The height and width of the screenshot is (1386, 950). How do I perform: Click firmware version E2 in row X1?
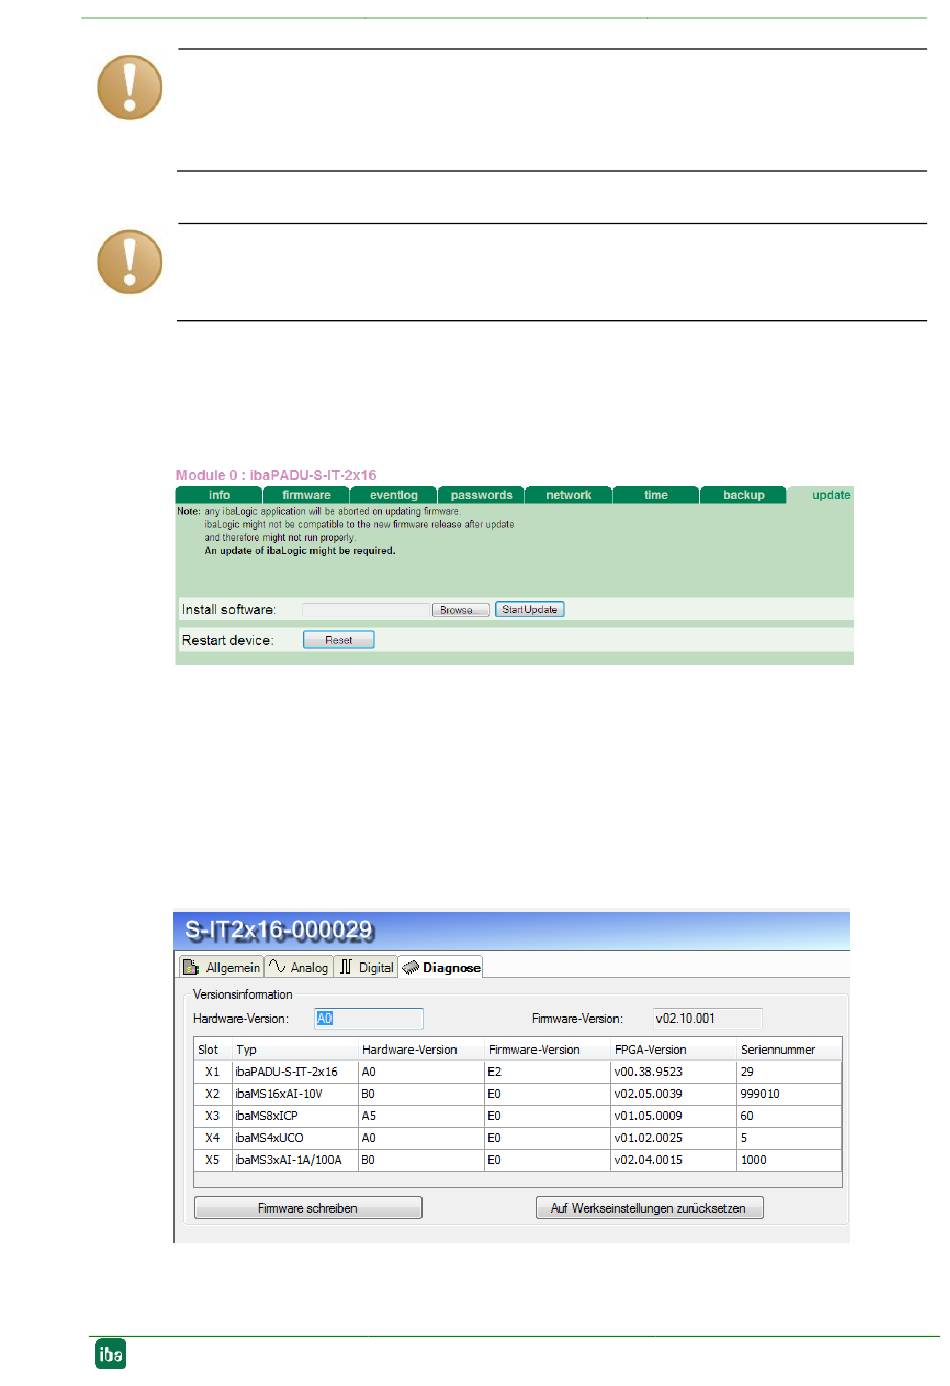[548, 1071]
